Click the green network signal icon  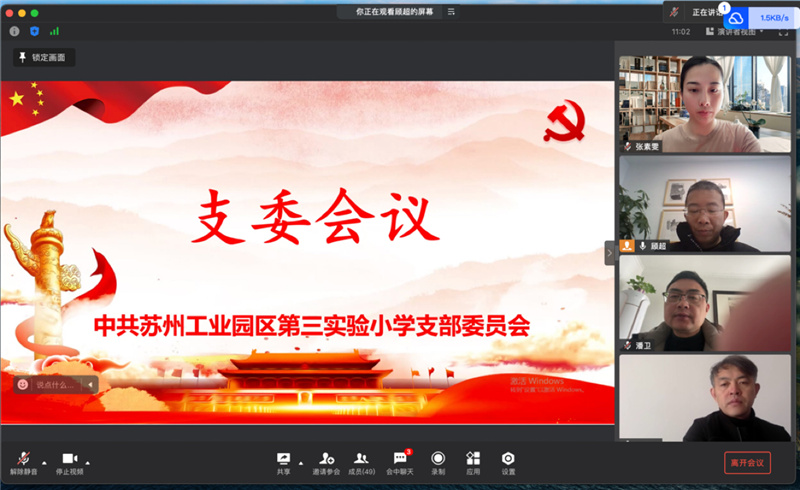(x=54, y=31)
